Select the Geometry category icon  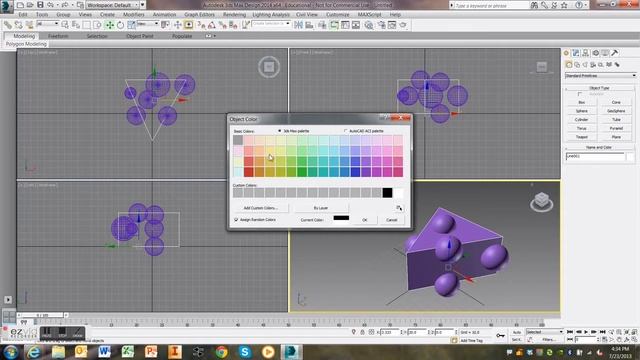(569, 64)
